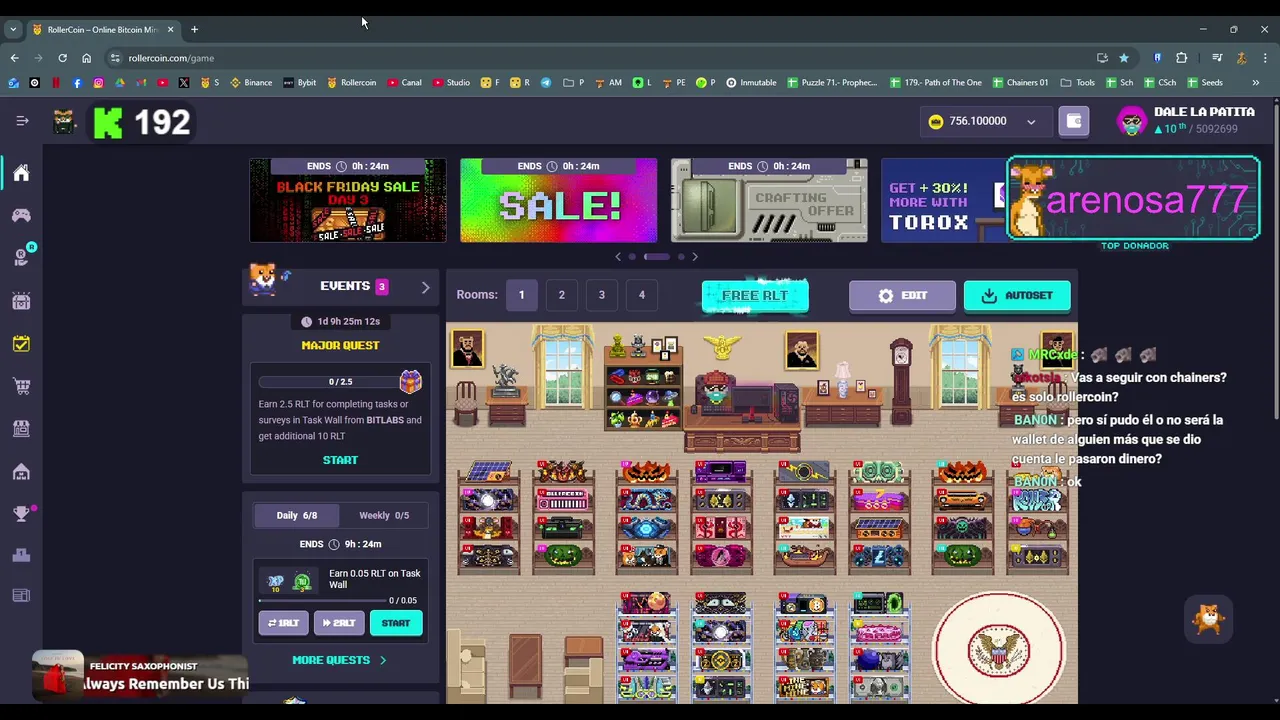
Task: Click the daily quest 0/0.05 progress bar
Action: click(x=323, y=600)
